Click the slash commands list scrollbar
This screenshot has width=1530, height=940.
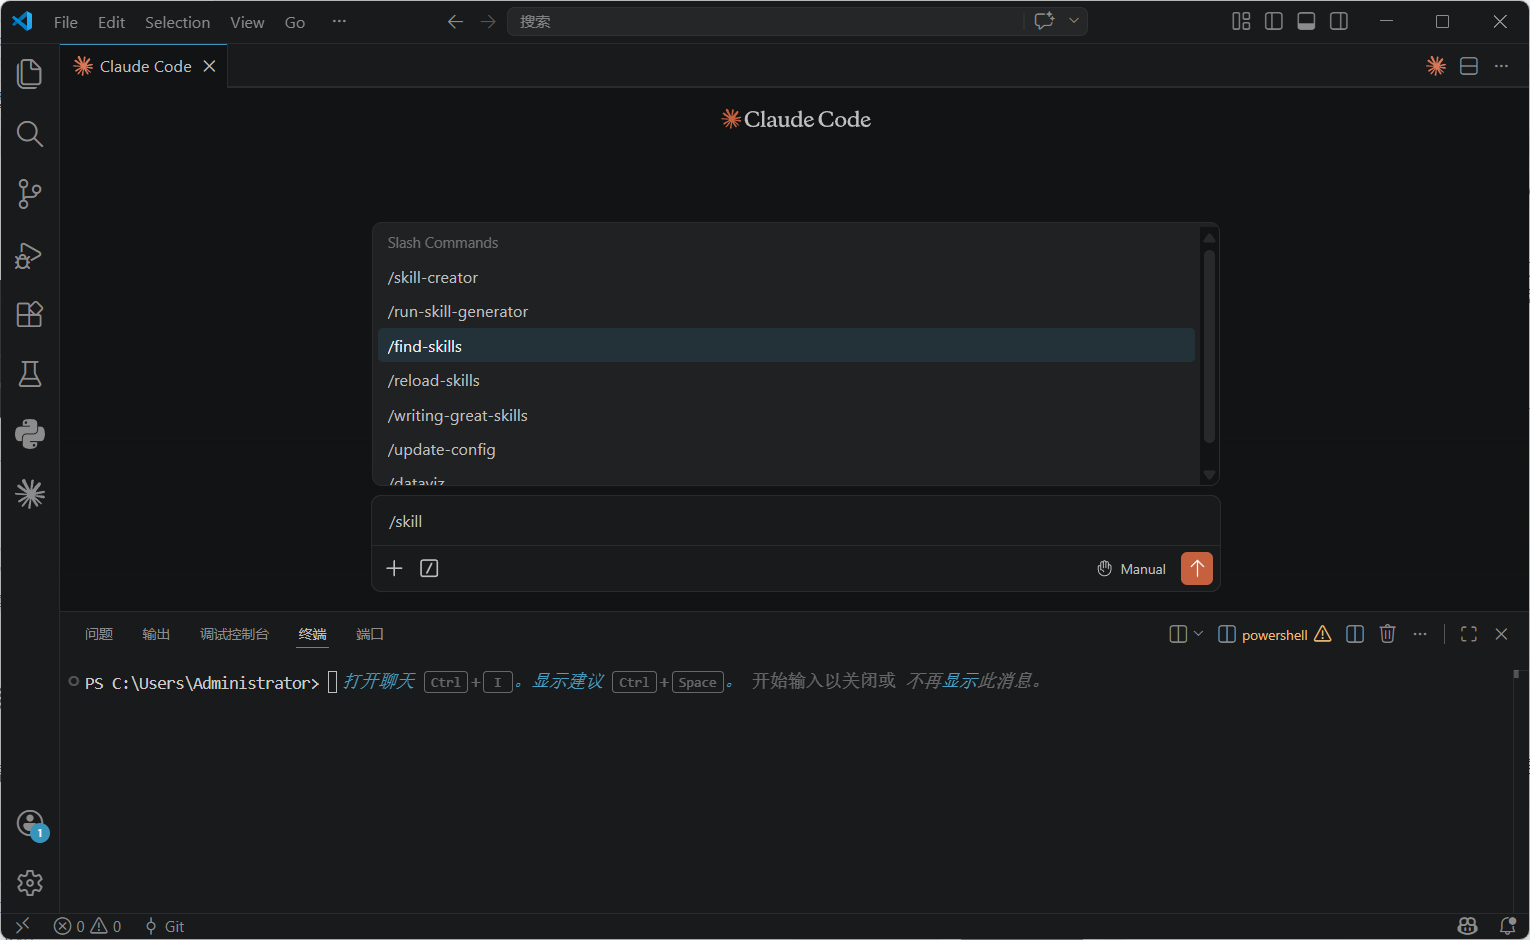click(x=1209, y=346)
